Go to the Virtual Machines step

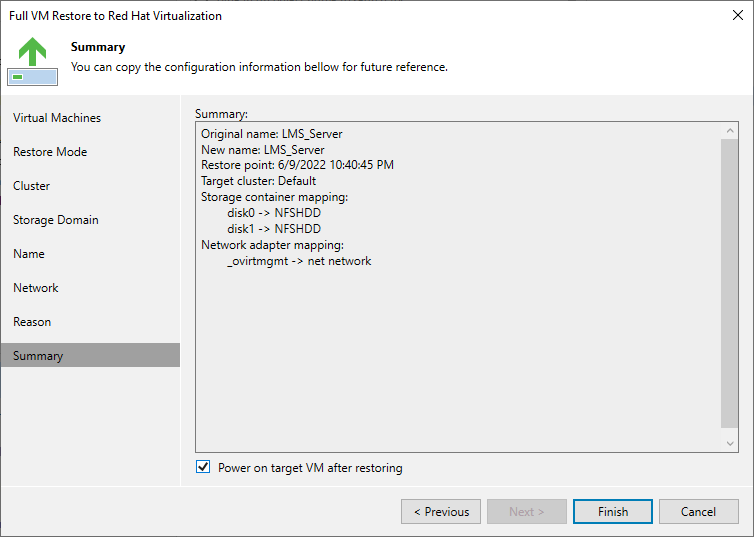[x=57, y=118]
